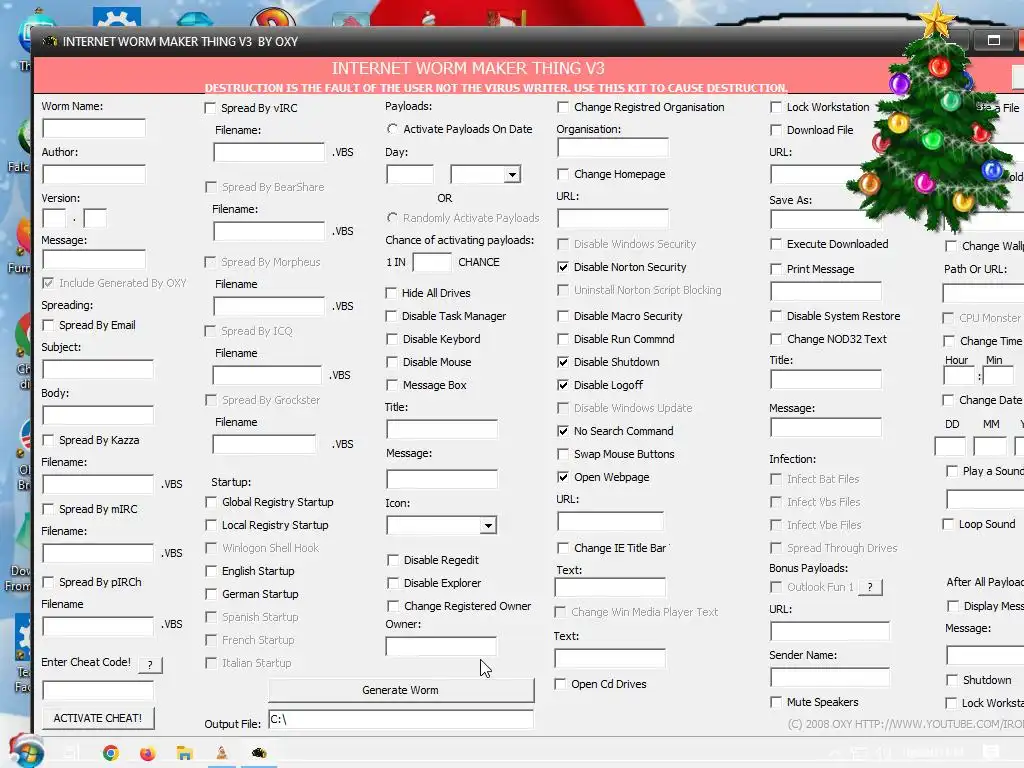The height and width of the screenshot is (768, 1024).
Task: Enable Local Registry Startup
Action: (211, 525)
